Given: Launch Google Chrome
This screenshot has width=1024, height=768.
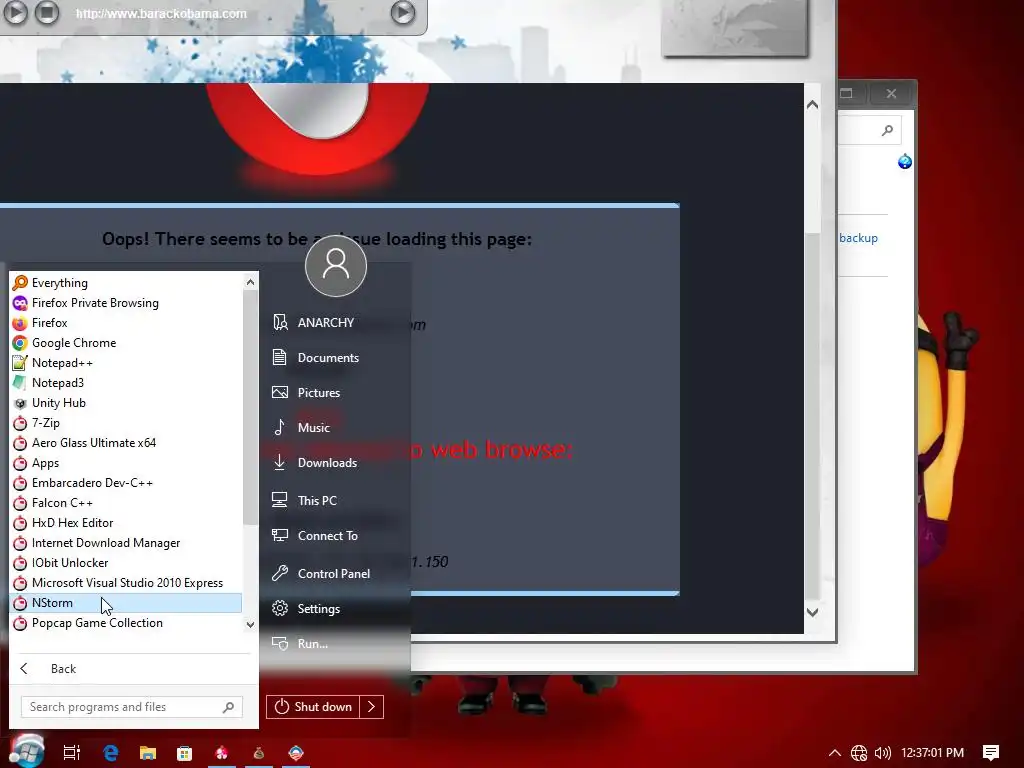Looking at the screenshot, I should point(125,343).
